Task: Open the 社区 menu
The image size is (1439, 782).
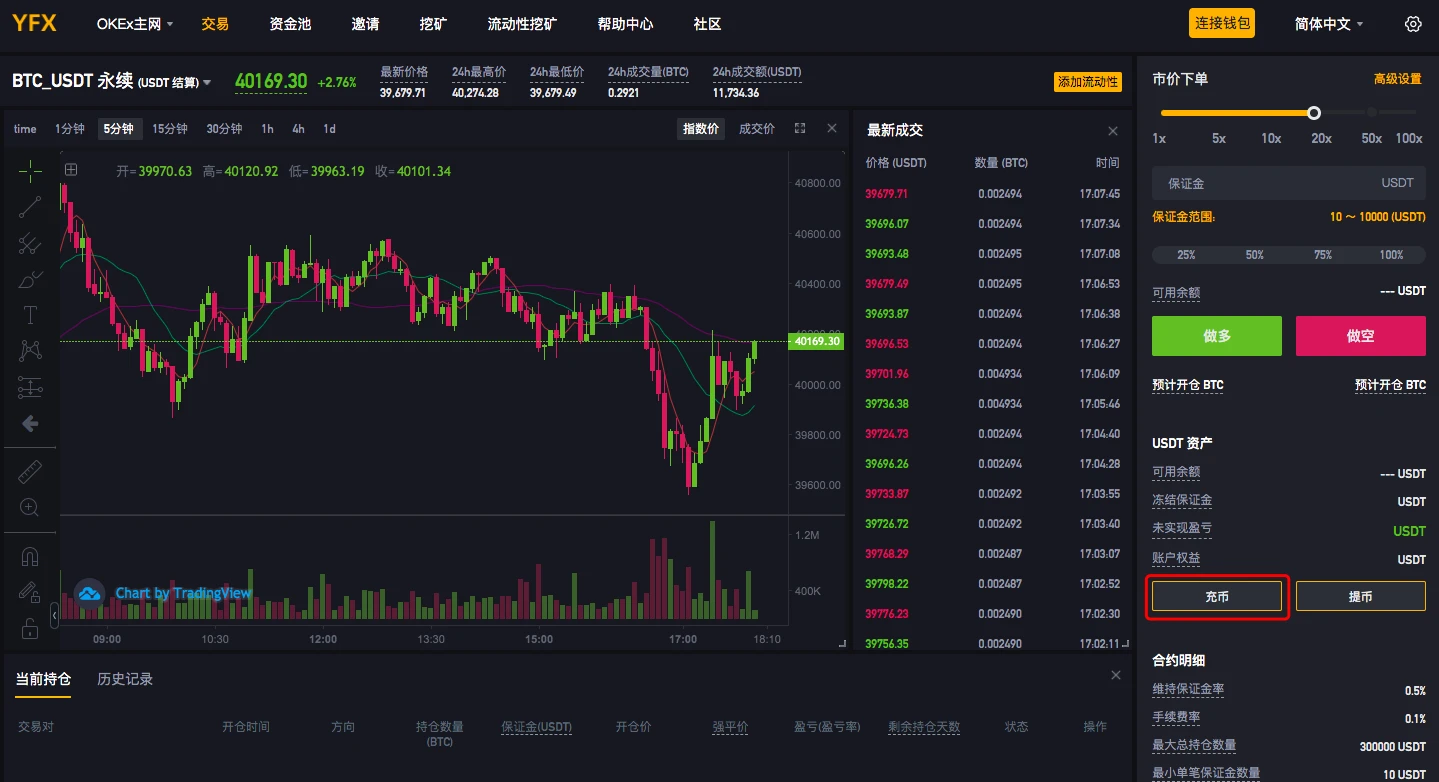Action: click(707, 24)
